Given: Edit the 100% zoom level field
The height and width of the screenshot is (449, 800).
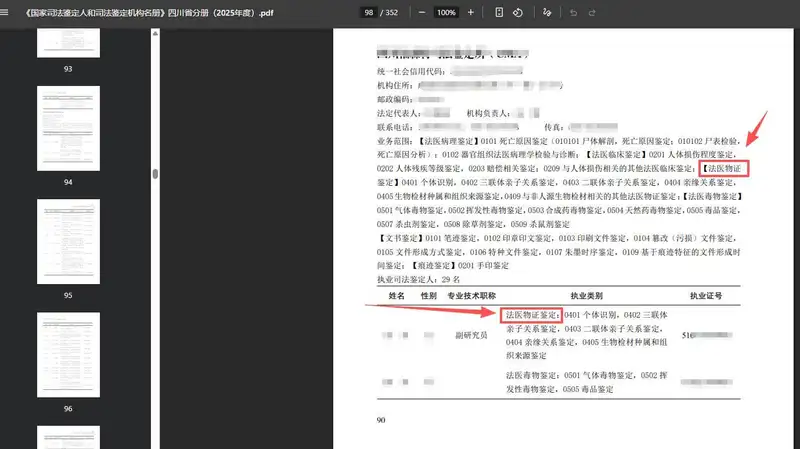Looking at the screenshot, I should tap(446, 12).
